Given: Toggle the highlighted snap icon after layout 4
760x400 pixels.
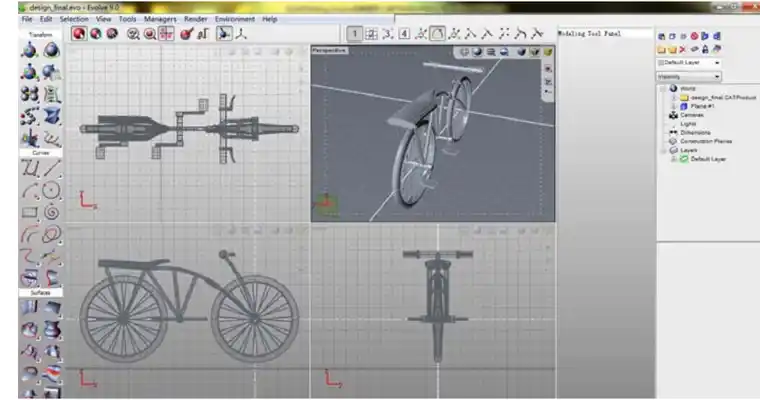Looking at the screenshot, I should click(437, 33).
